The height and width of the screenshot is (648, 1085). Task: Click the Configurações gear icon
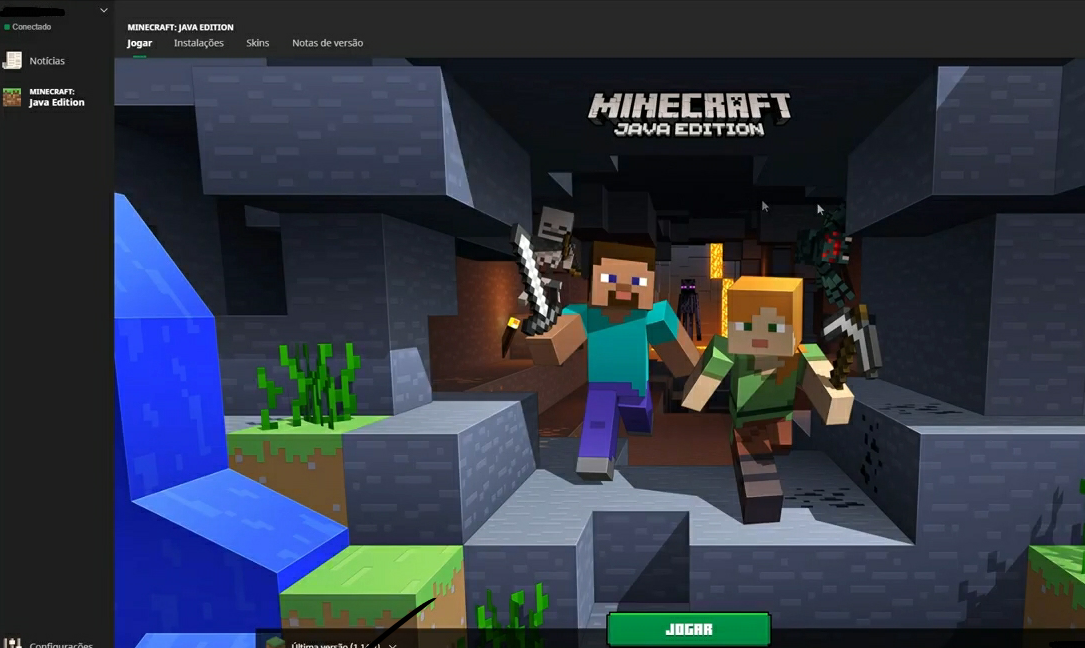pos(12,644)
